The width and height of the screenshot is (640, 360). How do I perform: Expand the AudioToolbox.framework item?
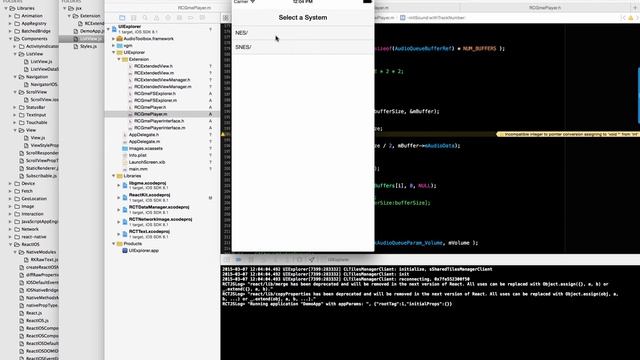click(114, 39)
